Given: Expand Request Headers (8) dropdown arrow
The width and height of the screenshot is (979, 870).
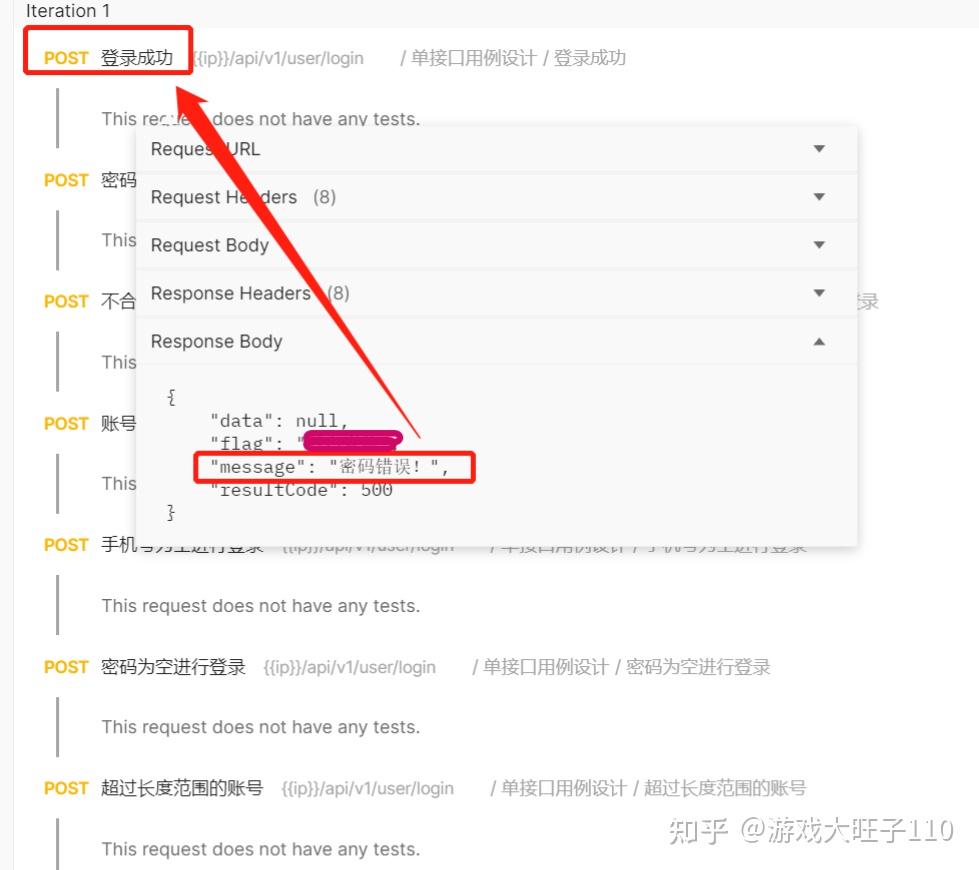Looking at the screenshot, I should [819, 197].
